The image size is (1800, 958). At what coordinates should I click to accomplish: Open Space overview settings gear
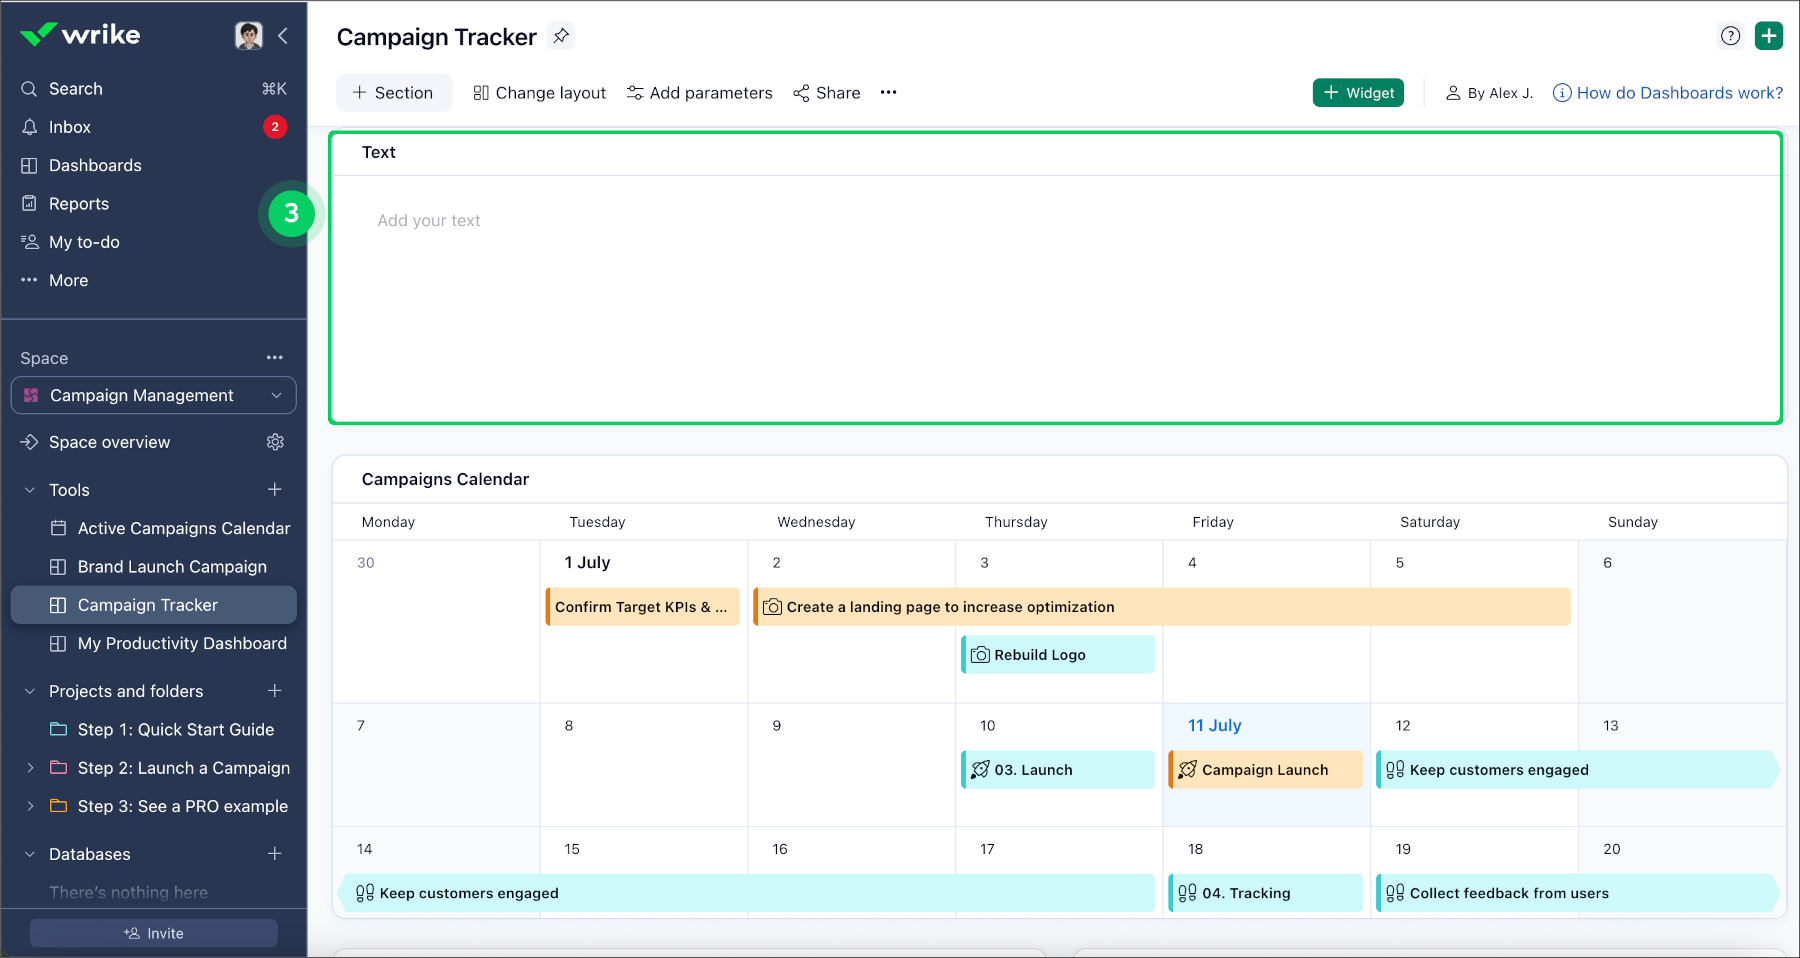275,442
